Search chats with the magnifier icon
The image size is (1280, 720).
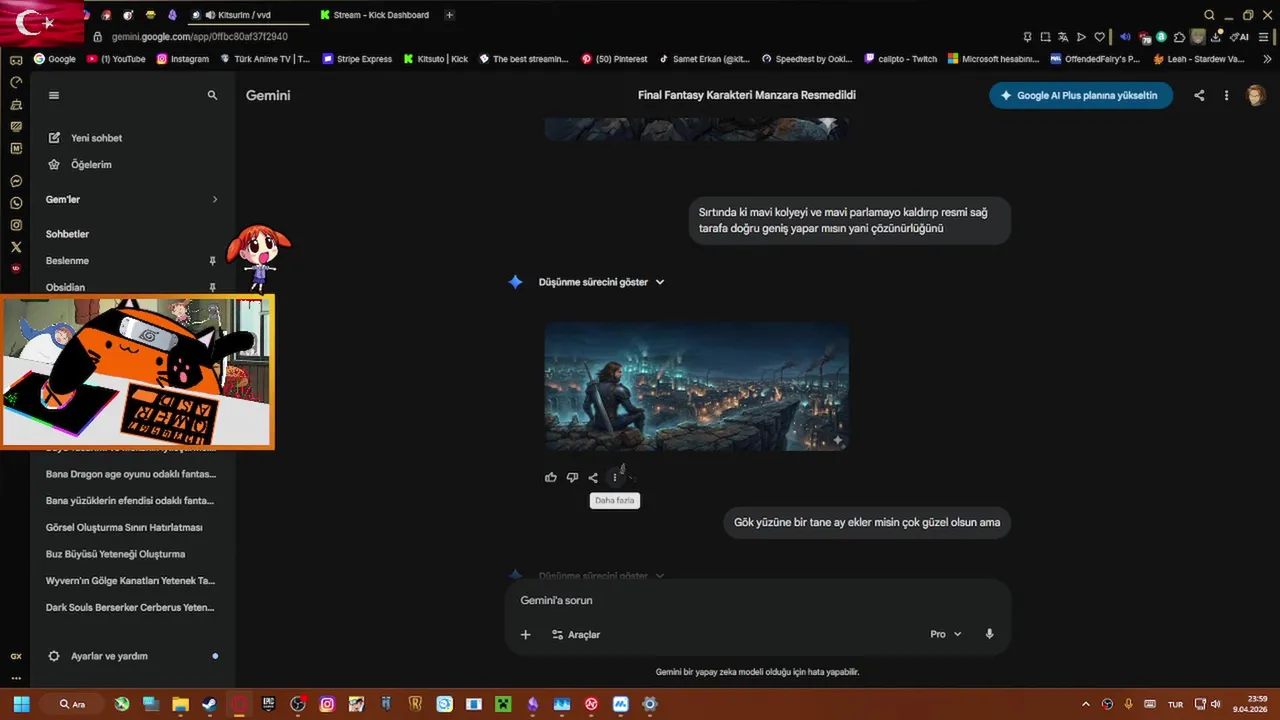212,96
